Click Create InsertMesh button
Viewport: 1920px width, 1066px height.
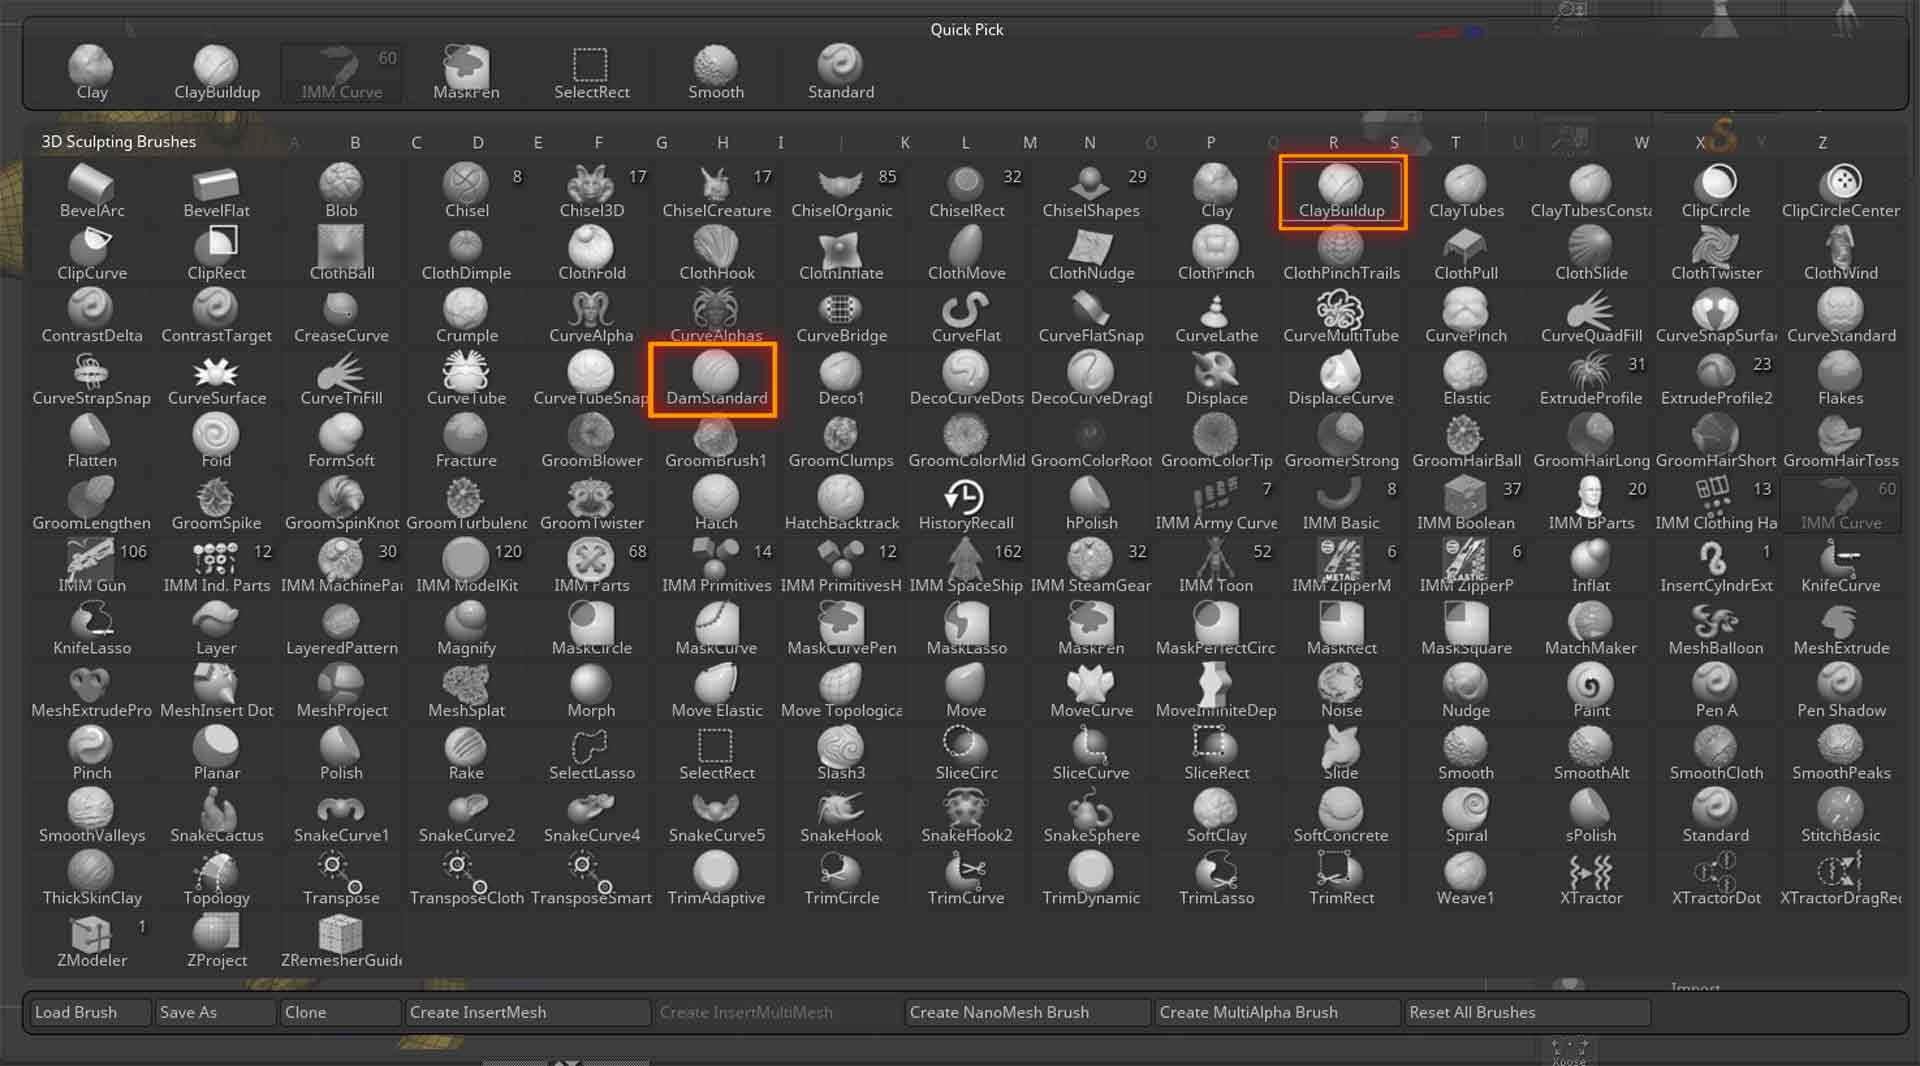526,1012
